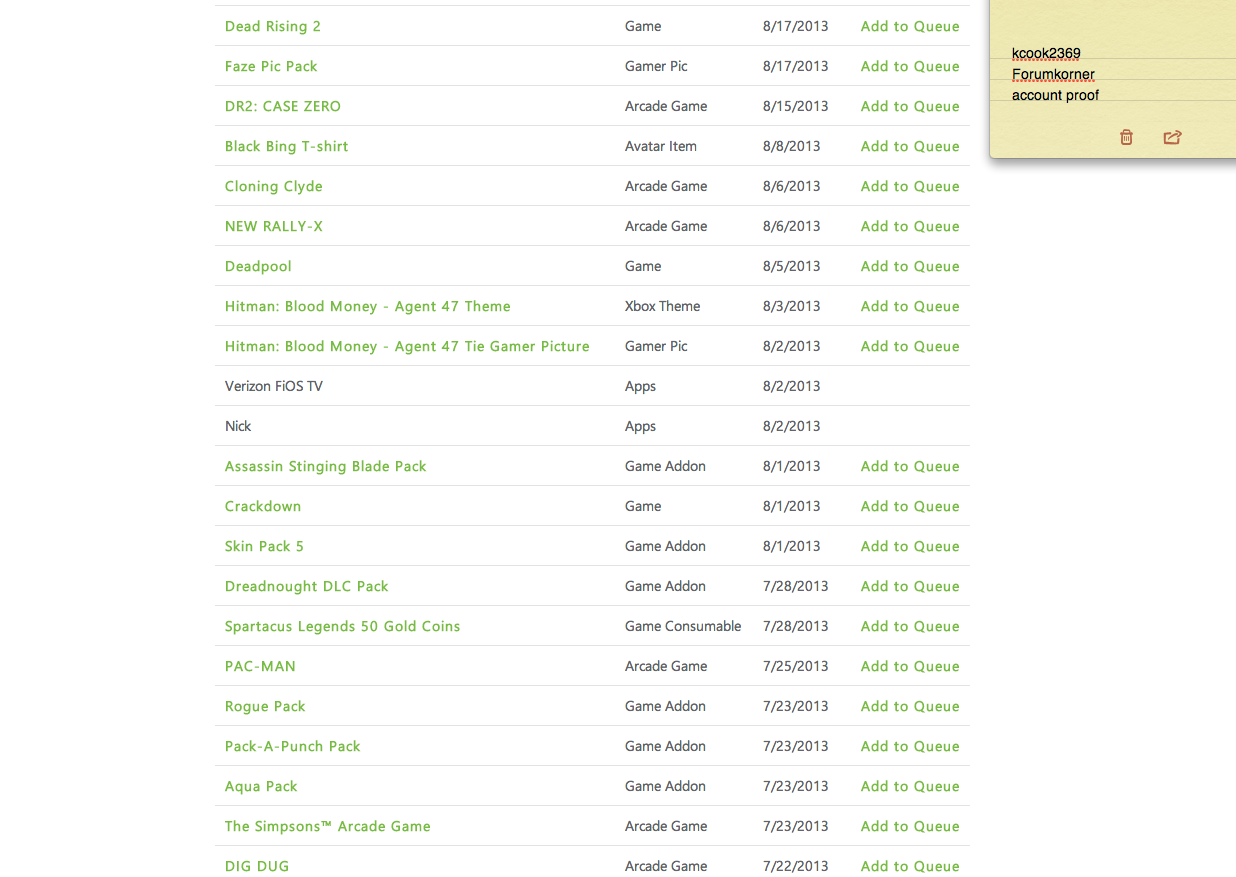Open the DR2: CASE ZERO link
Screen dimensions: 1236x877
pos(283,106)
